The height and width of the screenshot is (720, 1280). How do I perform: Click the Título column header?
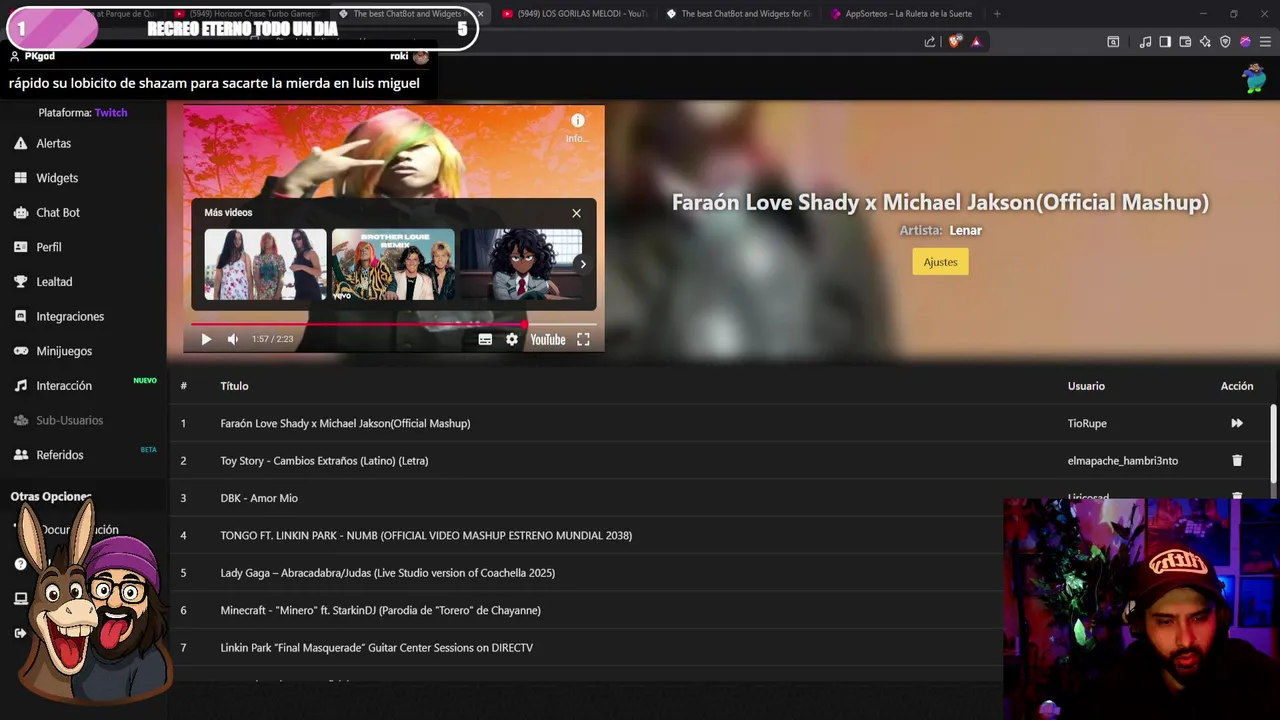(234, 386)
